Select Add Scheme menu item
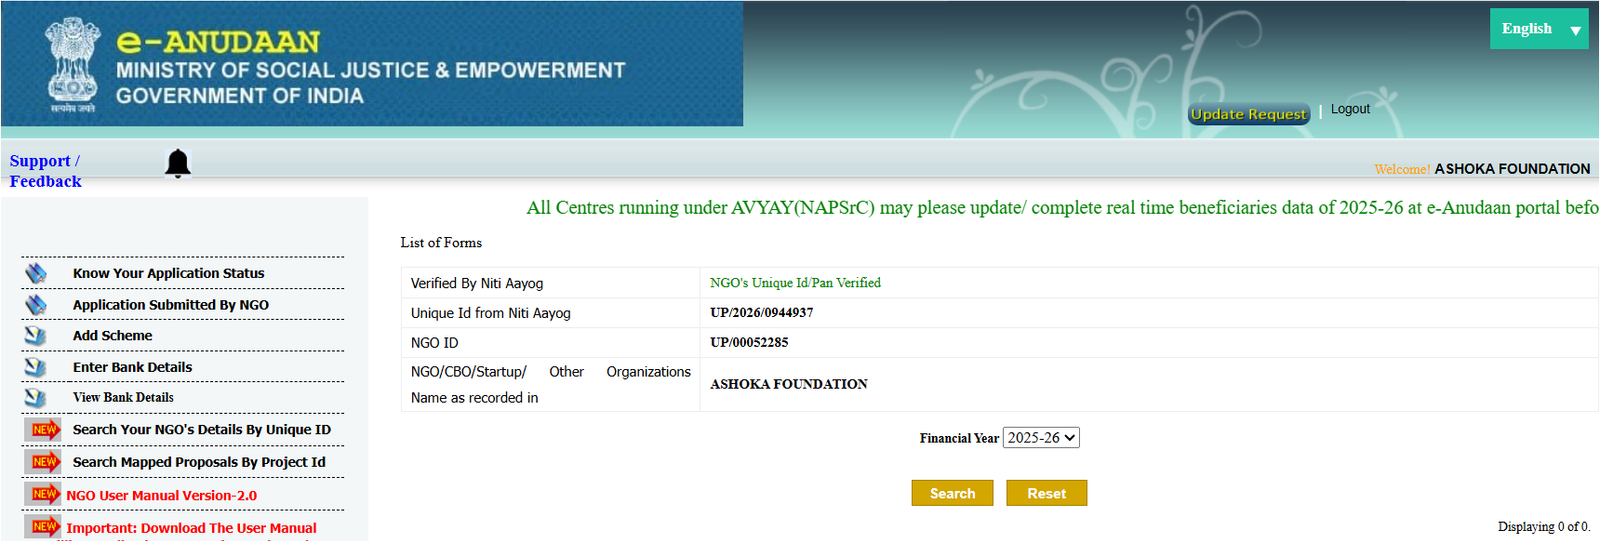 coord(113,336)
